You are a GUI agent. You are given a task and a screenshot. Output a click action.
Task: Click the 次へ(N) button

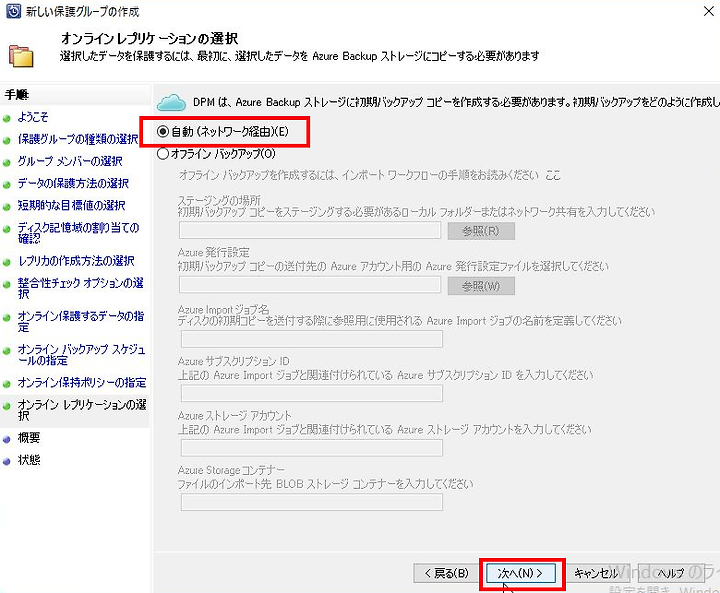point(521,573)
